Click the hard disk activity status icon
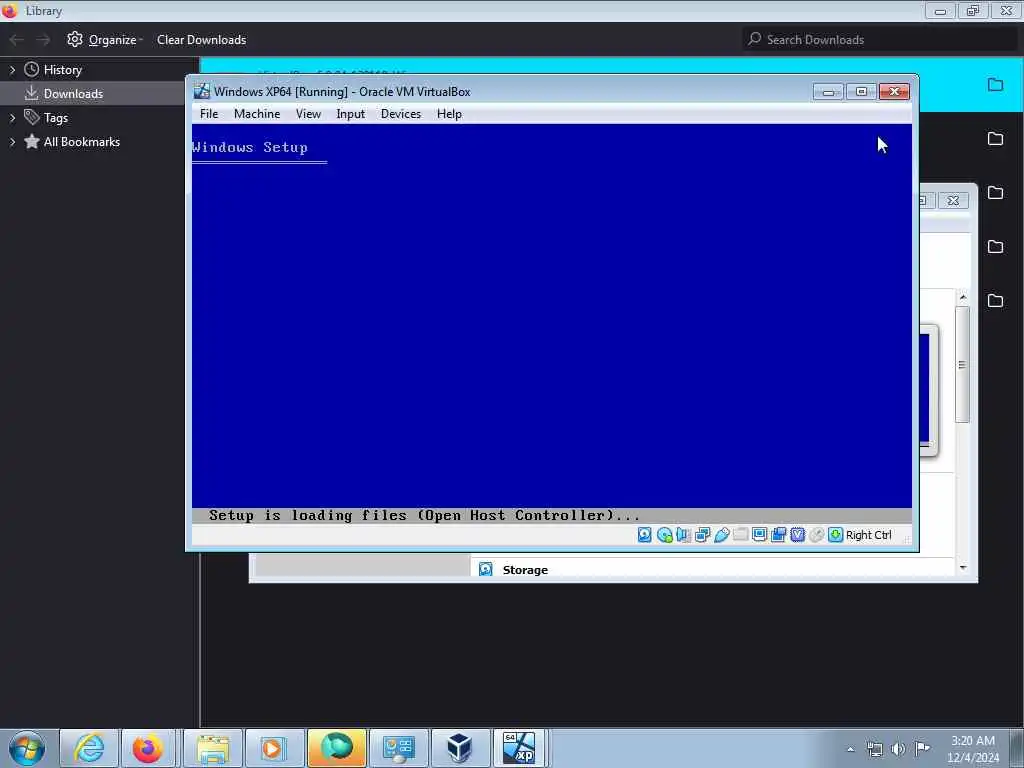The width and height of the screenshot is (1024, 768). click(644, 535)
